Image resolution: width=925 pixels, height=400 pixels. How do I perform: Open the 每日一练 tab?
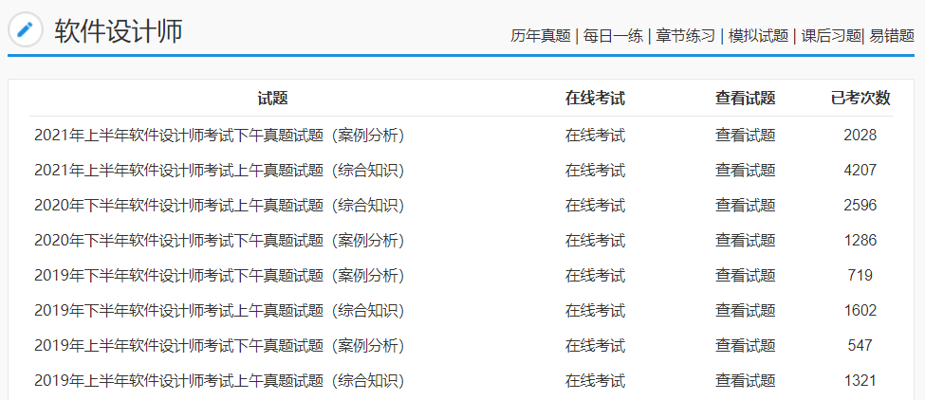pos(613,36)
